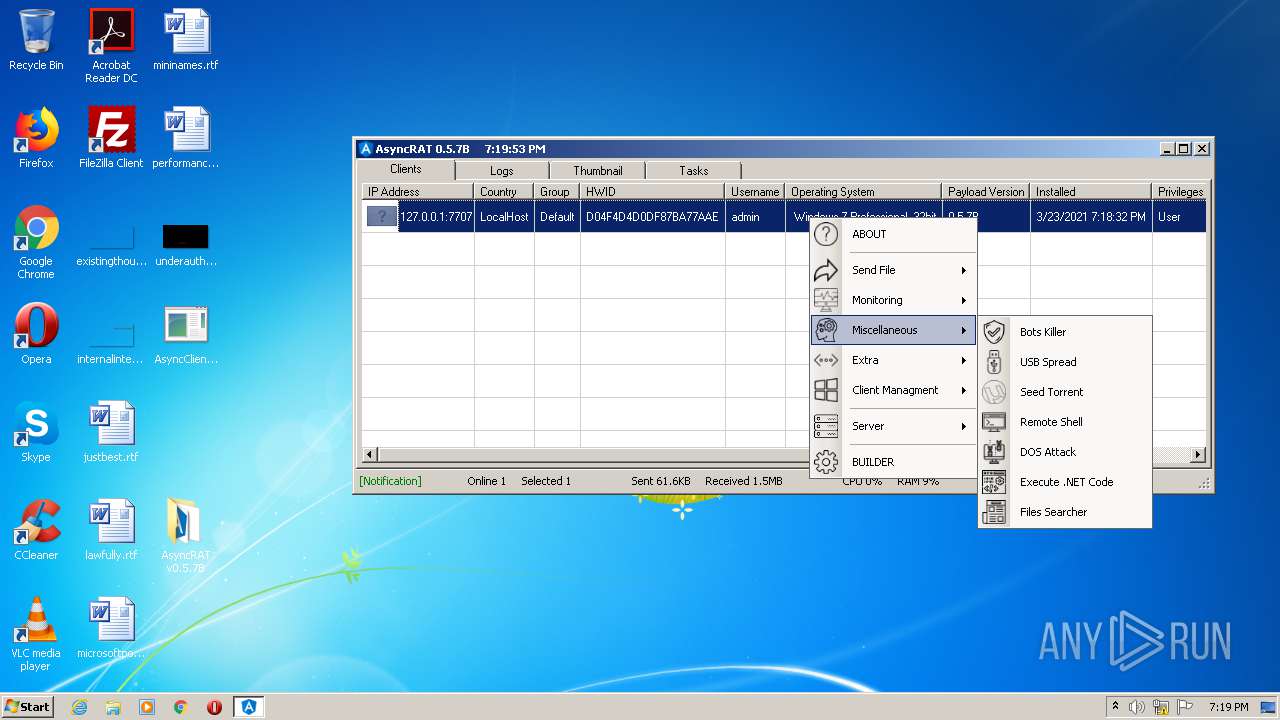
Task: Click the Execute .NET Code icon
Action: [994, 482]
